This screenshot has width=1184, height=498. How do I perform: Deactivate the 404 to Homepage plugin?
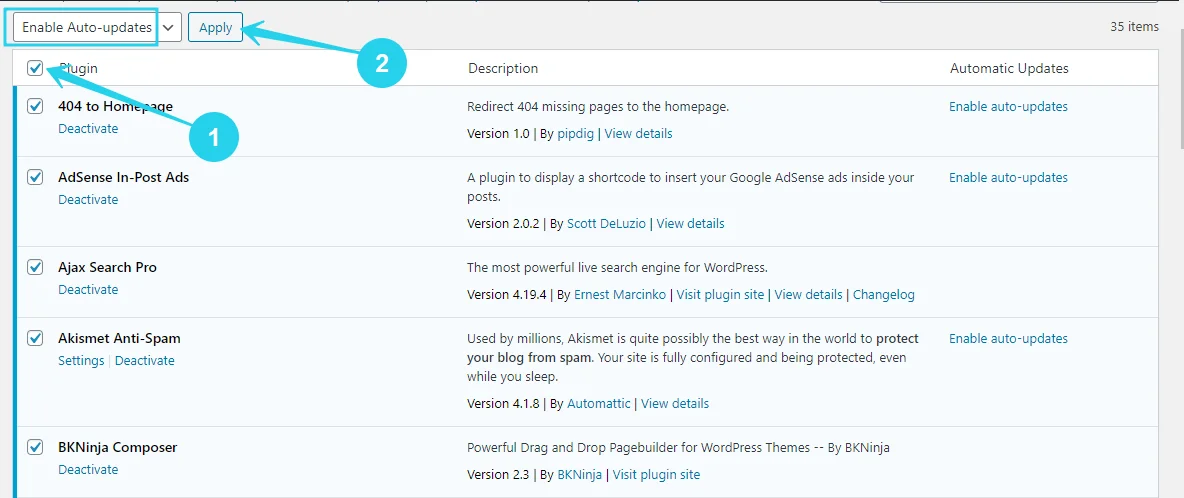pos(88,128)
